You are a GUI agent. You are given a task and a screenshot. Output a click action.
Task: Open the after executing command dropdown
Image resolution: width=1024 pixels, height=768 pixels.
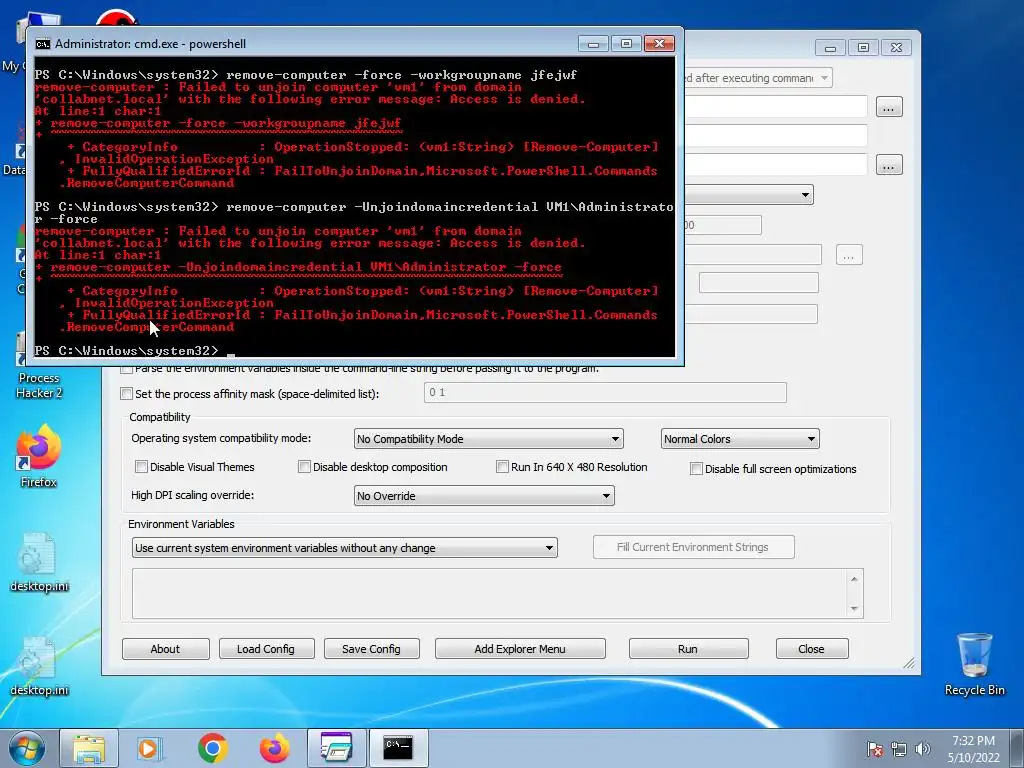pyautogui.click(x=758, y=78)
